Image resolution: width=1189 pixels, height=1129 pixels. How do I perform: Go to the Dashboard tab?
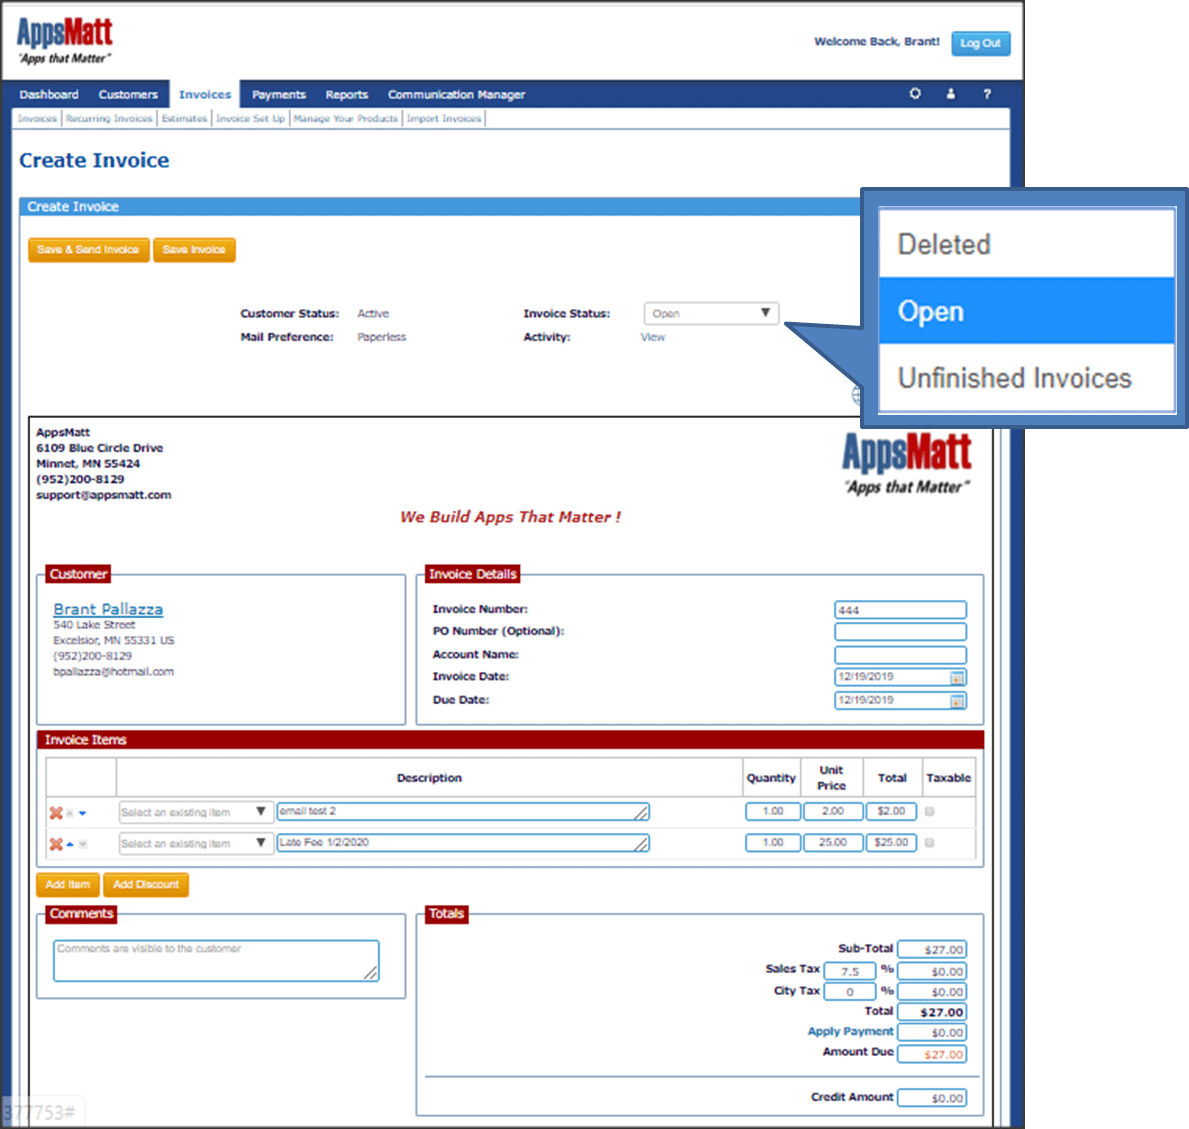pyautogui.click(x=49, y=95)
